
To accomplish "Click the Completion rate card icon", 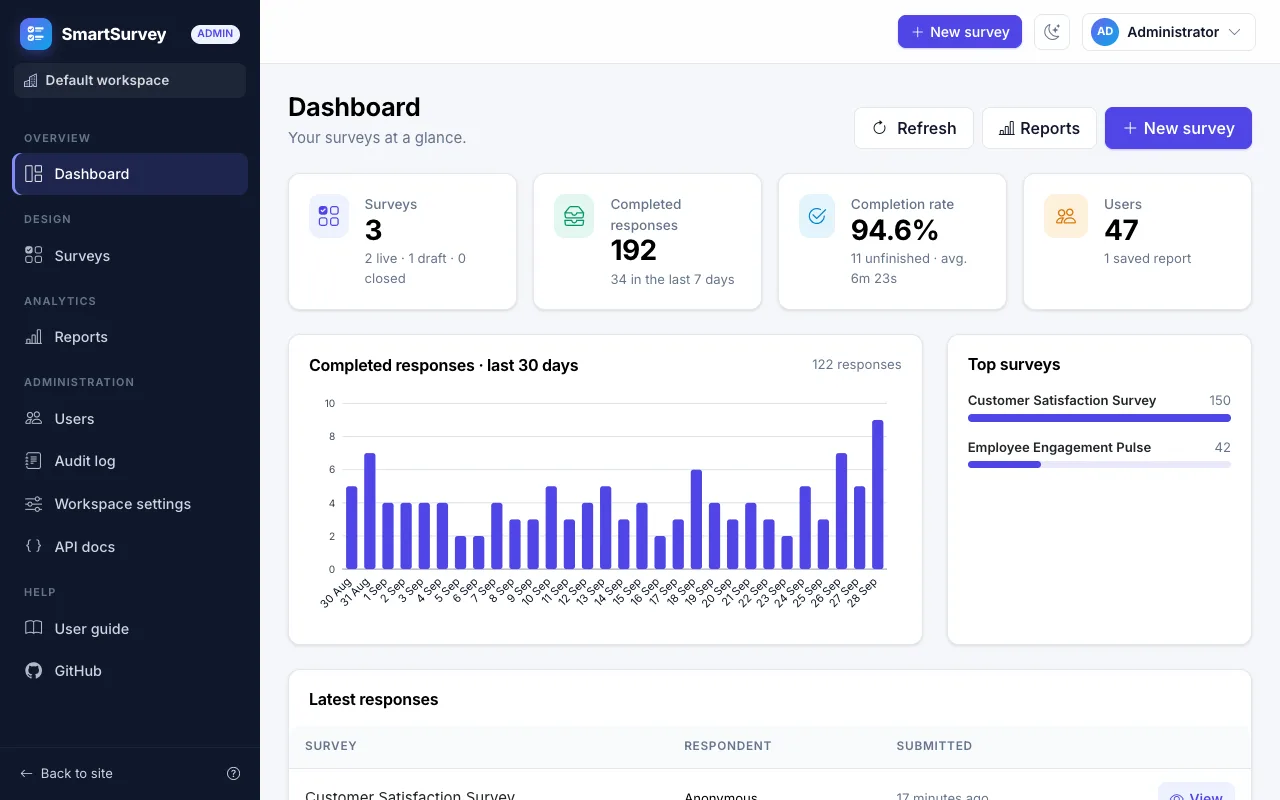I will pyautogui.click(x=817, y=216).
